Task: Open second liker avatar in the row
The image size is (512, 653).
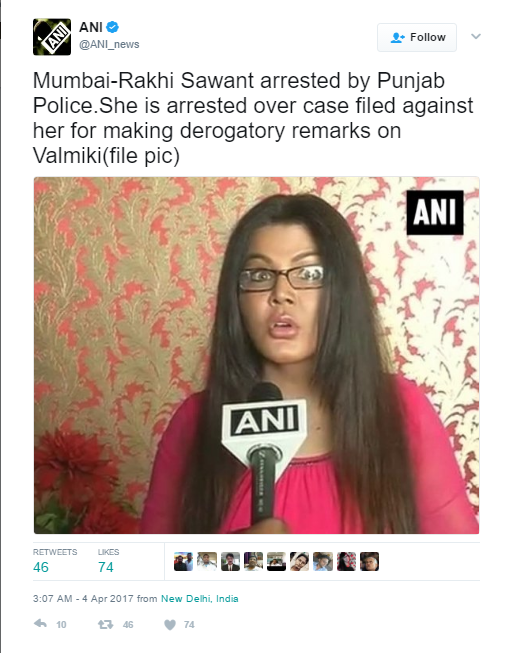Action: pos(207,561)
